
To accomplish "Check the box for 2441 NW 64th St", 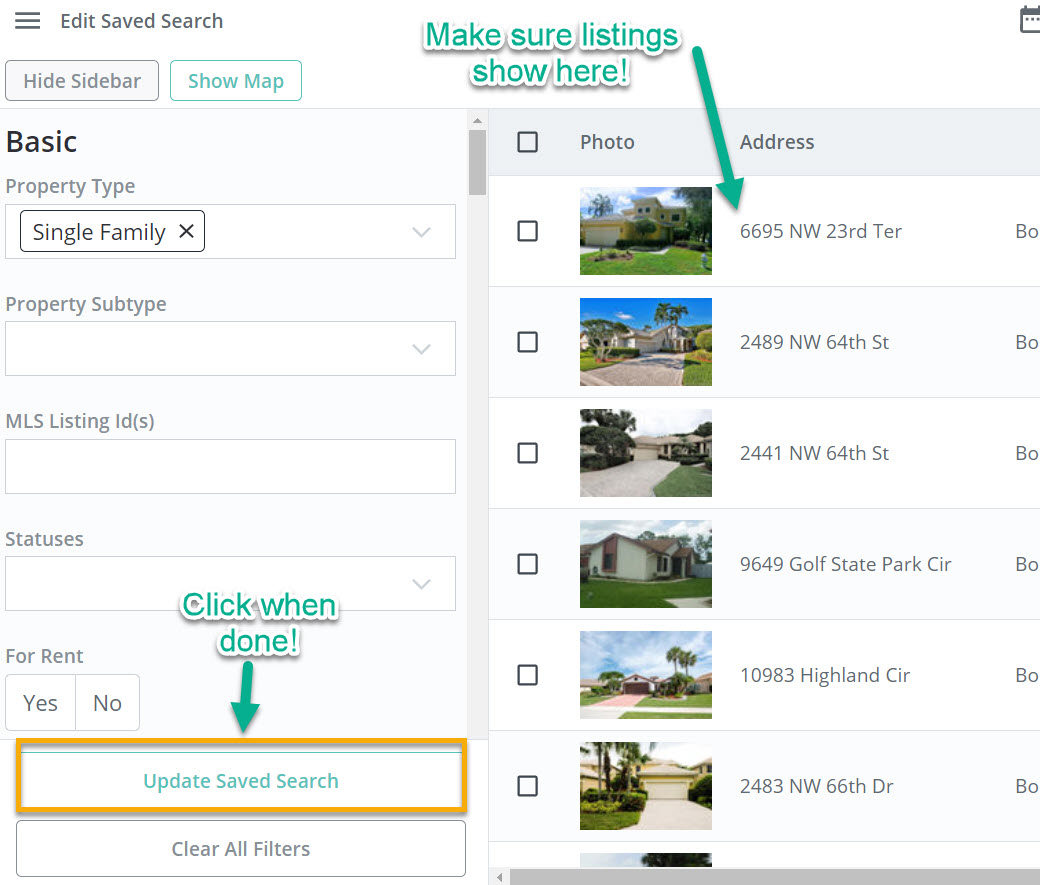I will [x=527, y=453].
